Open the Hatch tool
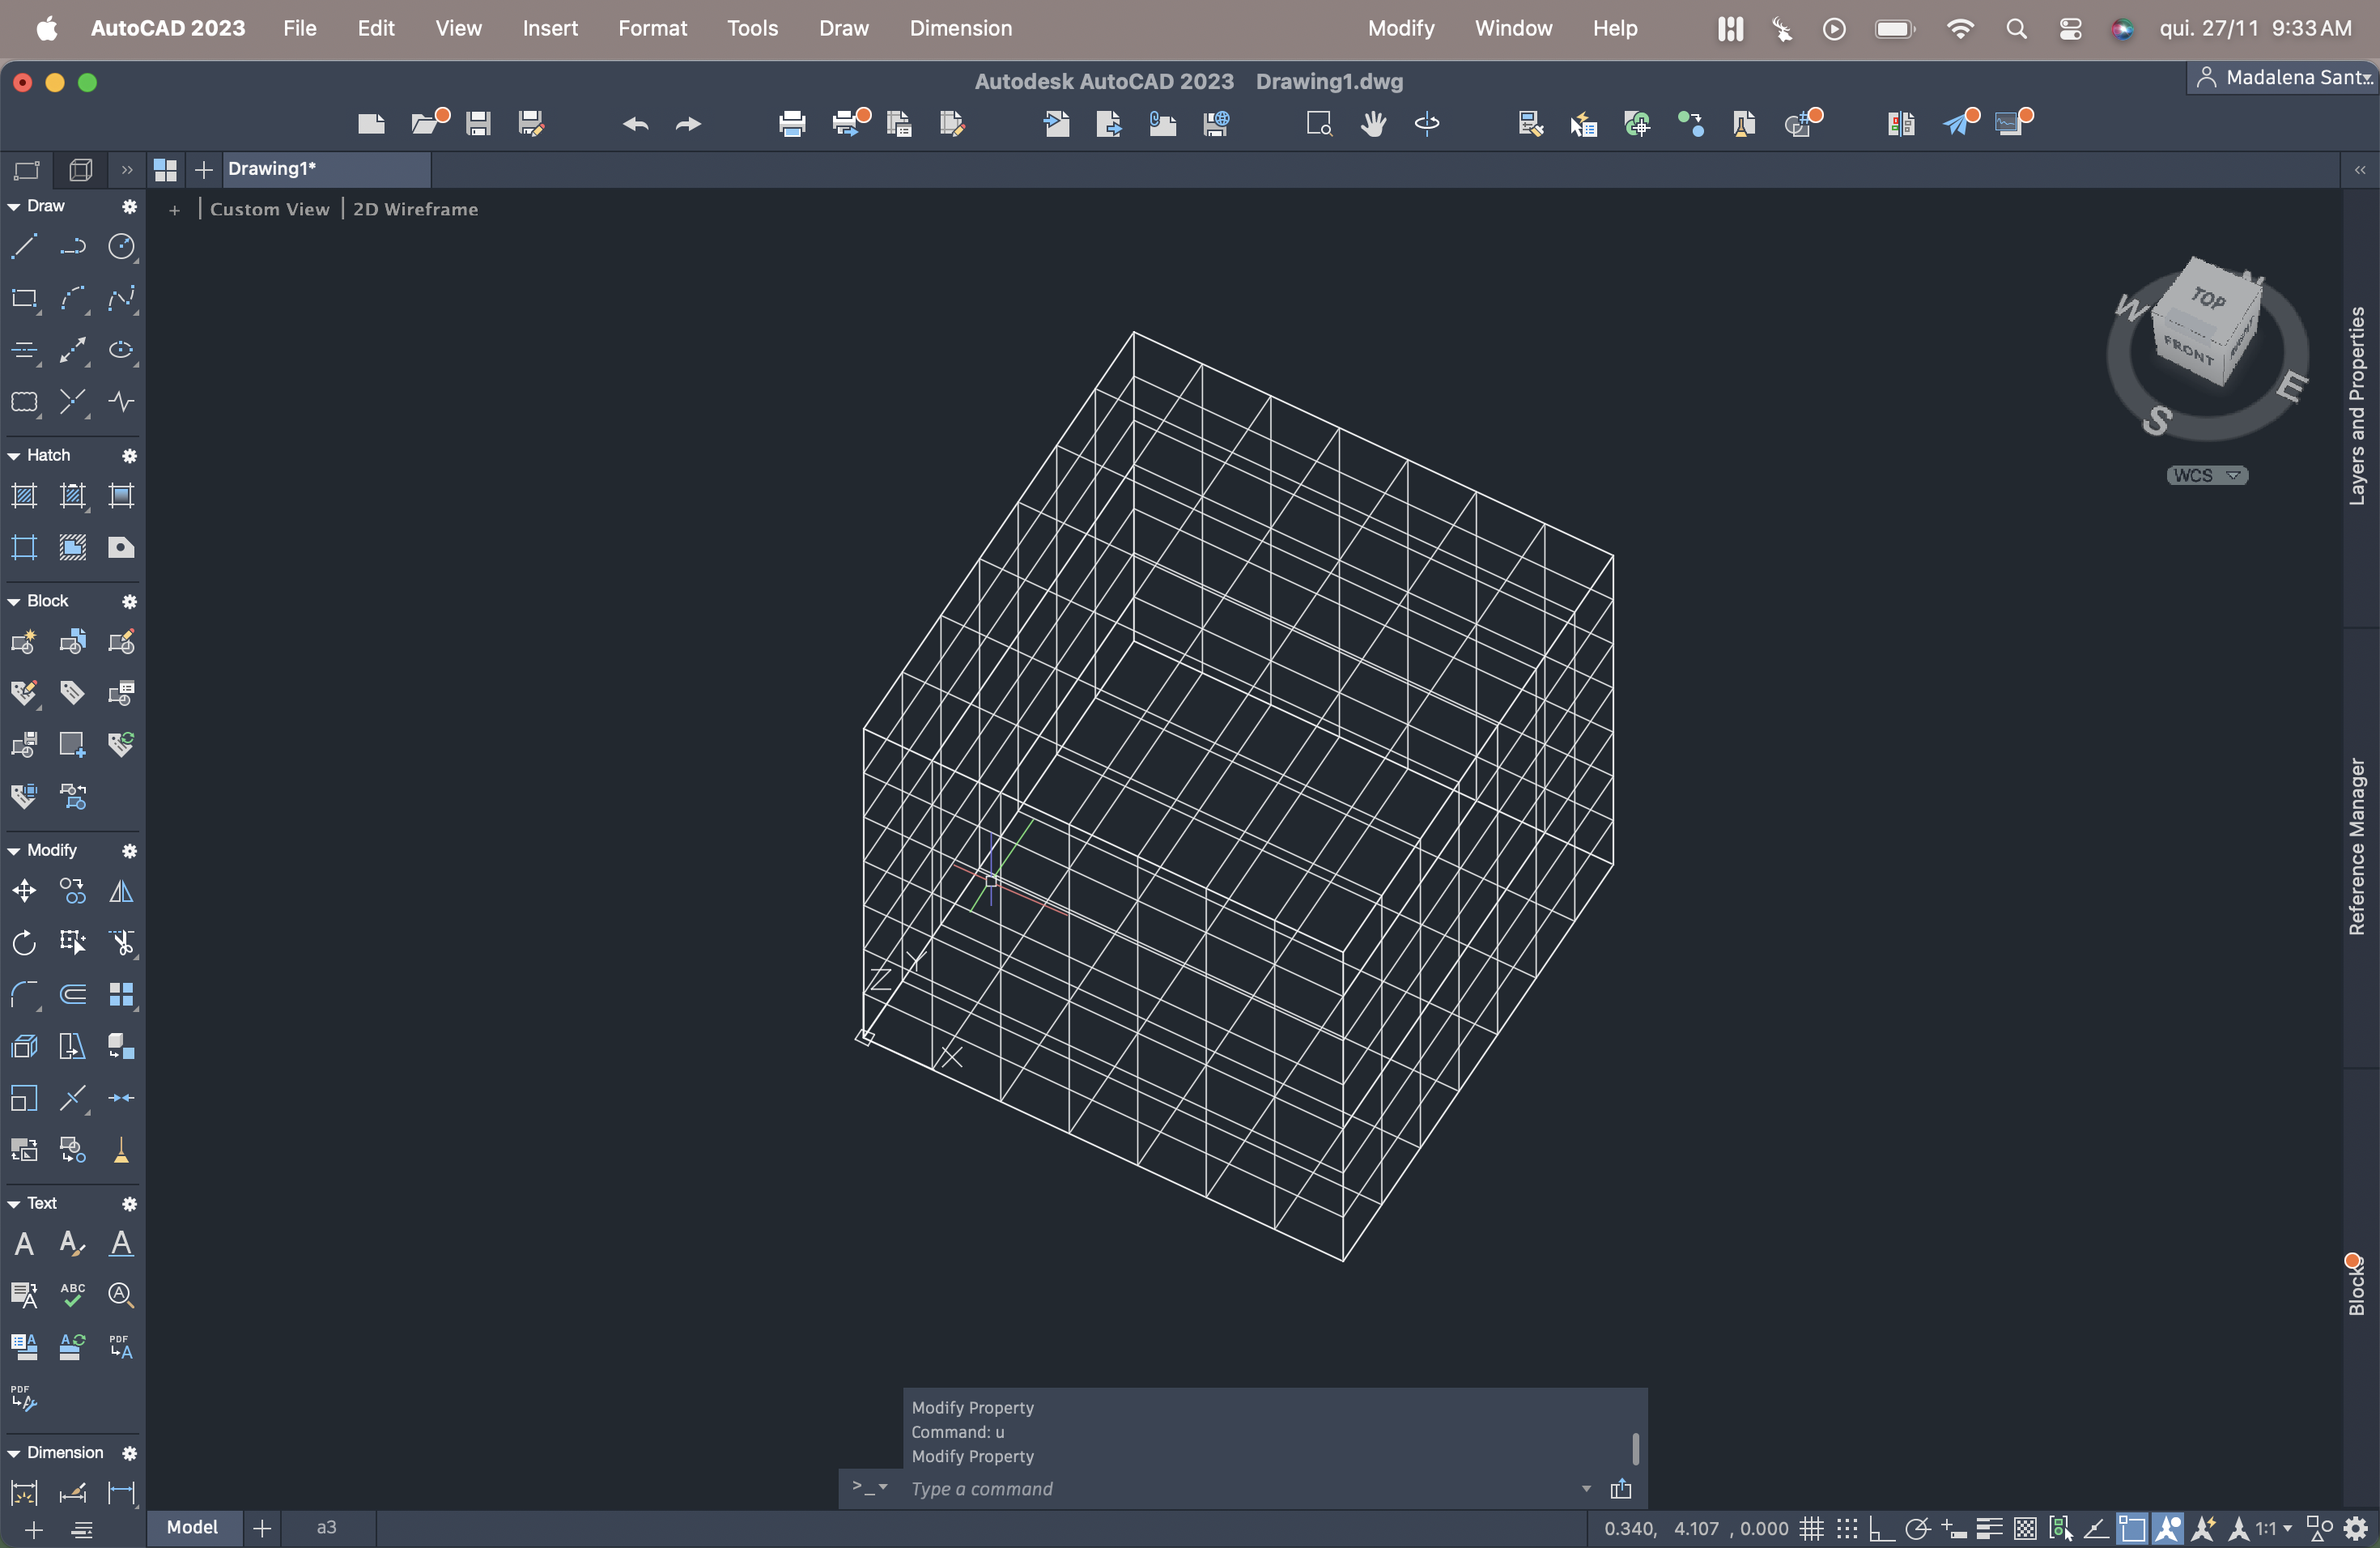This screenshot has width=2380, height=1548. 24,495
